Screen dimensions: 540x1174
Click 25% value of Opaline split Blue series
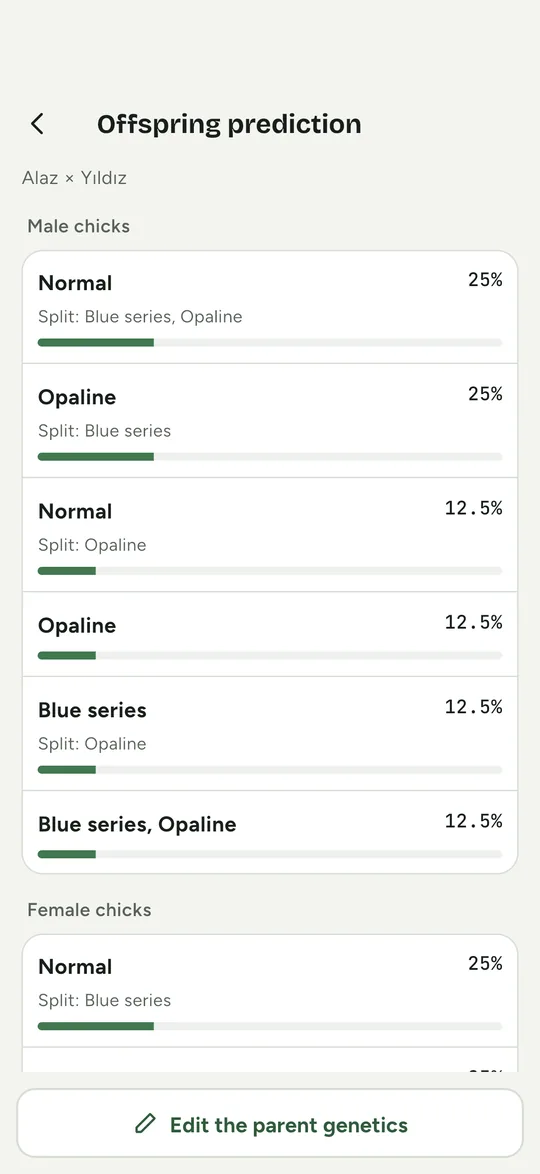(485, 394)
